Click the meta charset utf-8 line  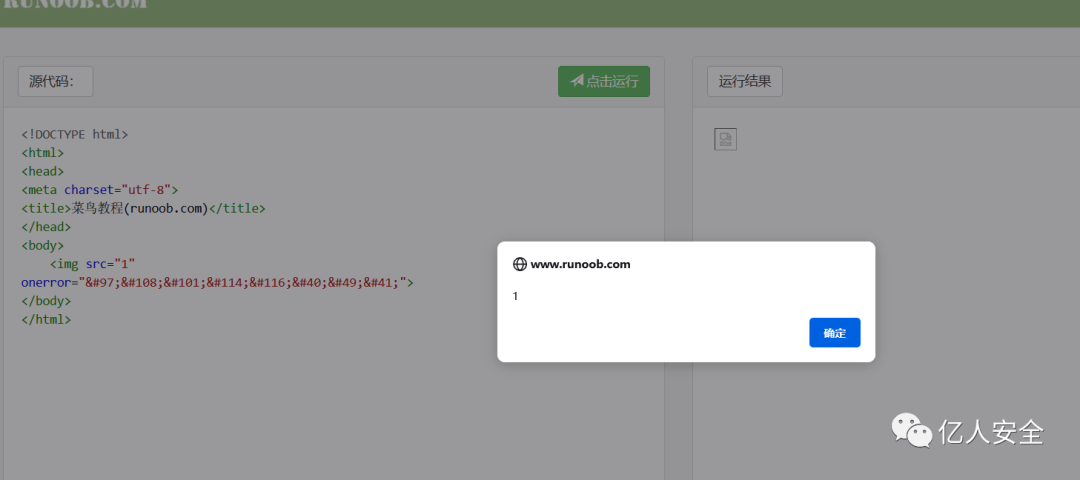pos(100,189)
